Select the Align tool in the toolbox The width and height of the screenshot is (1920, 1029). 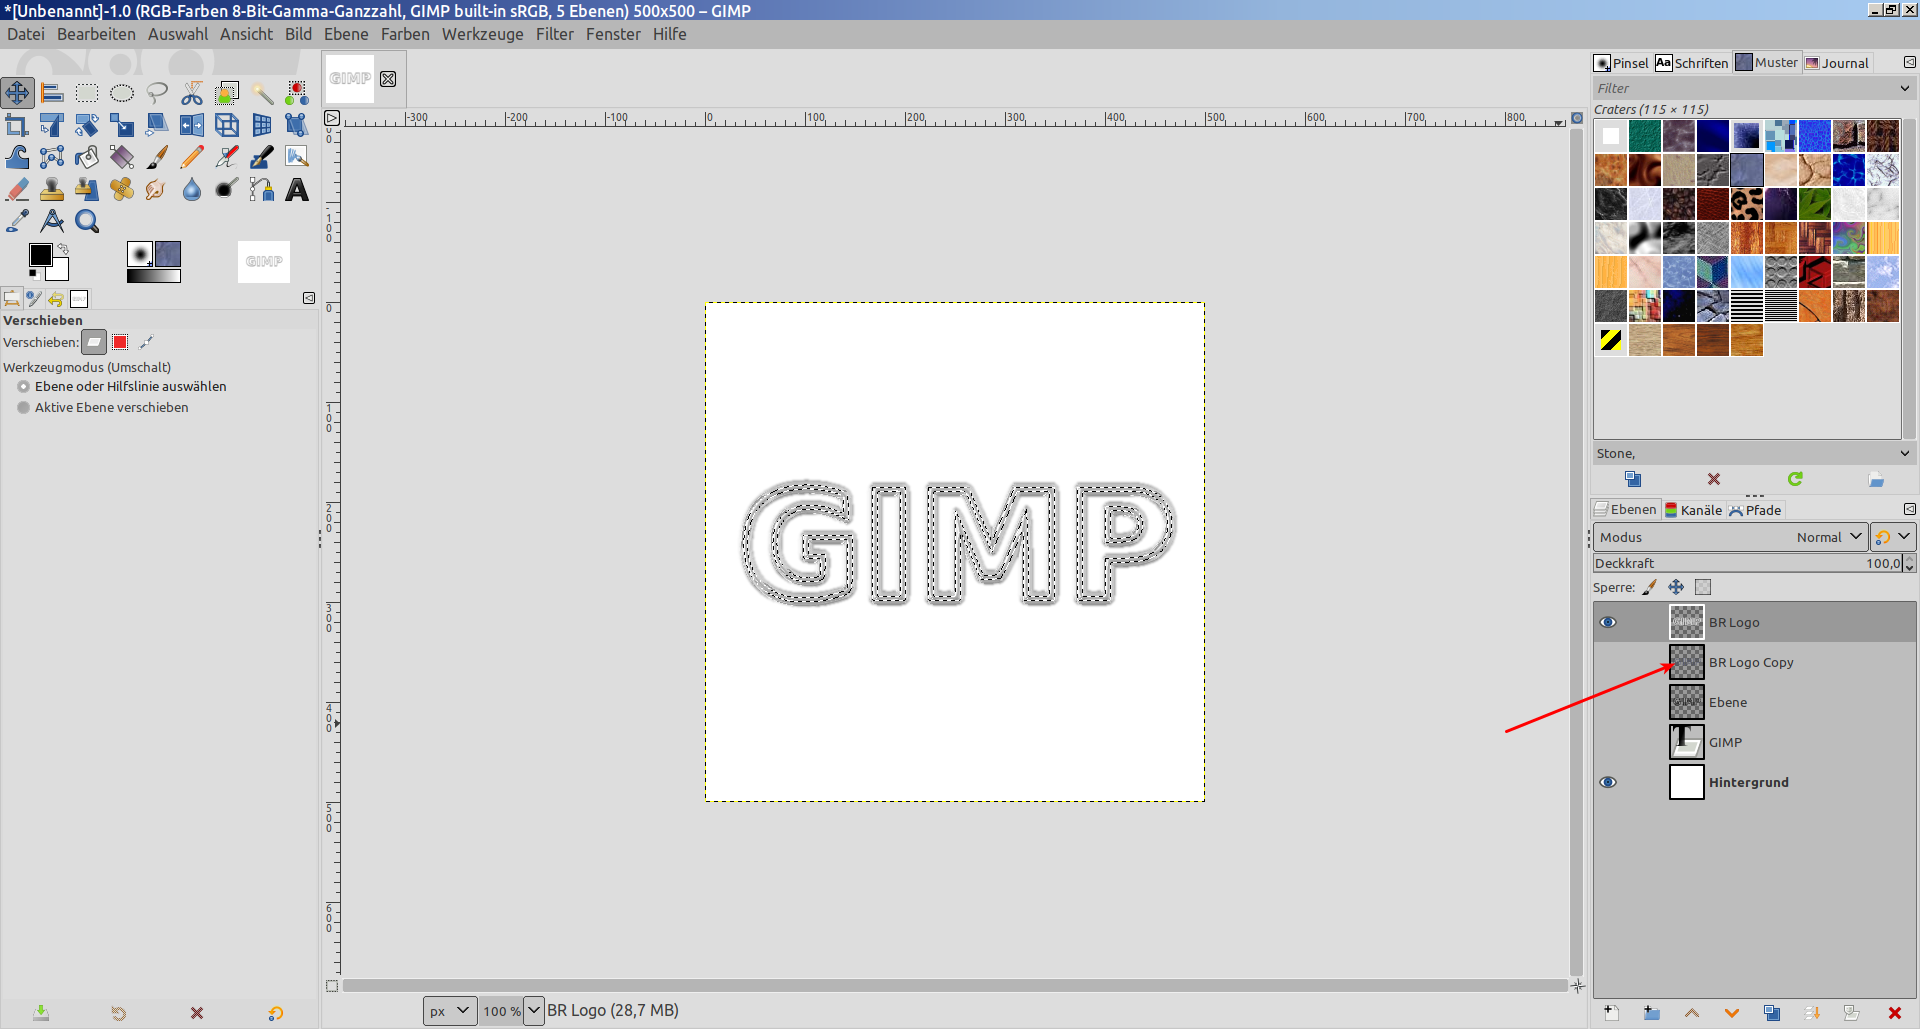52,93
